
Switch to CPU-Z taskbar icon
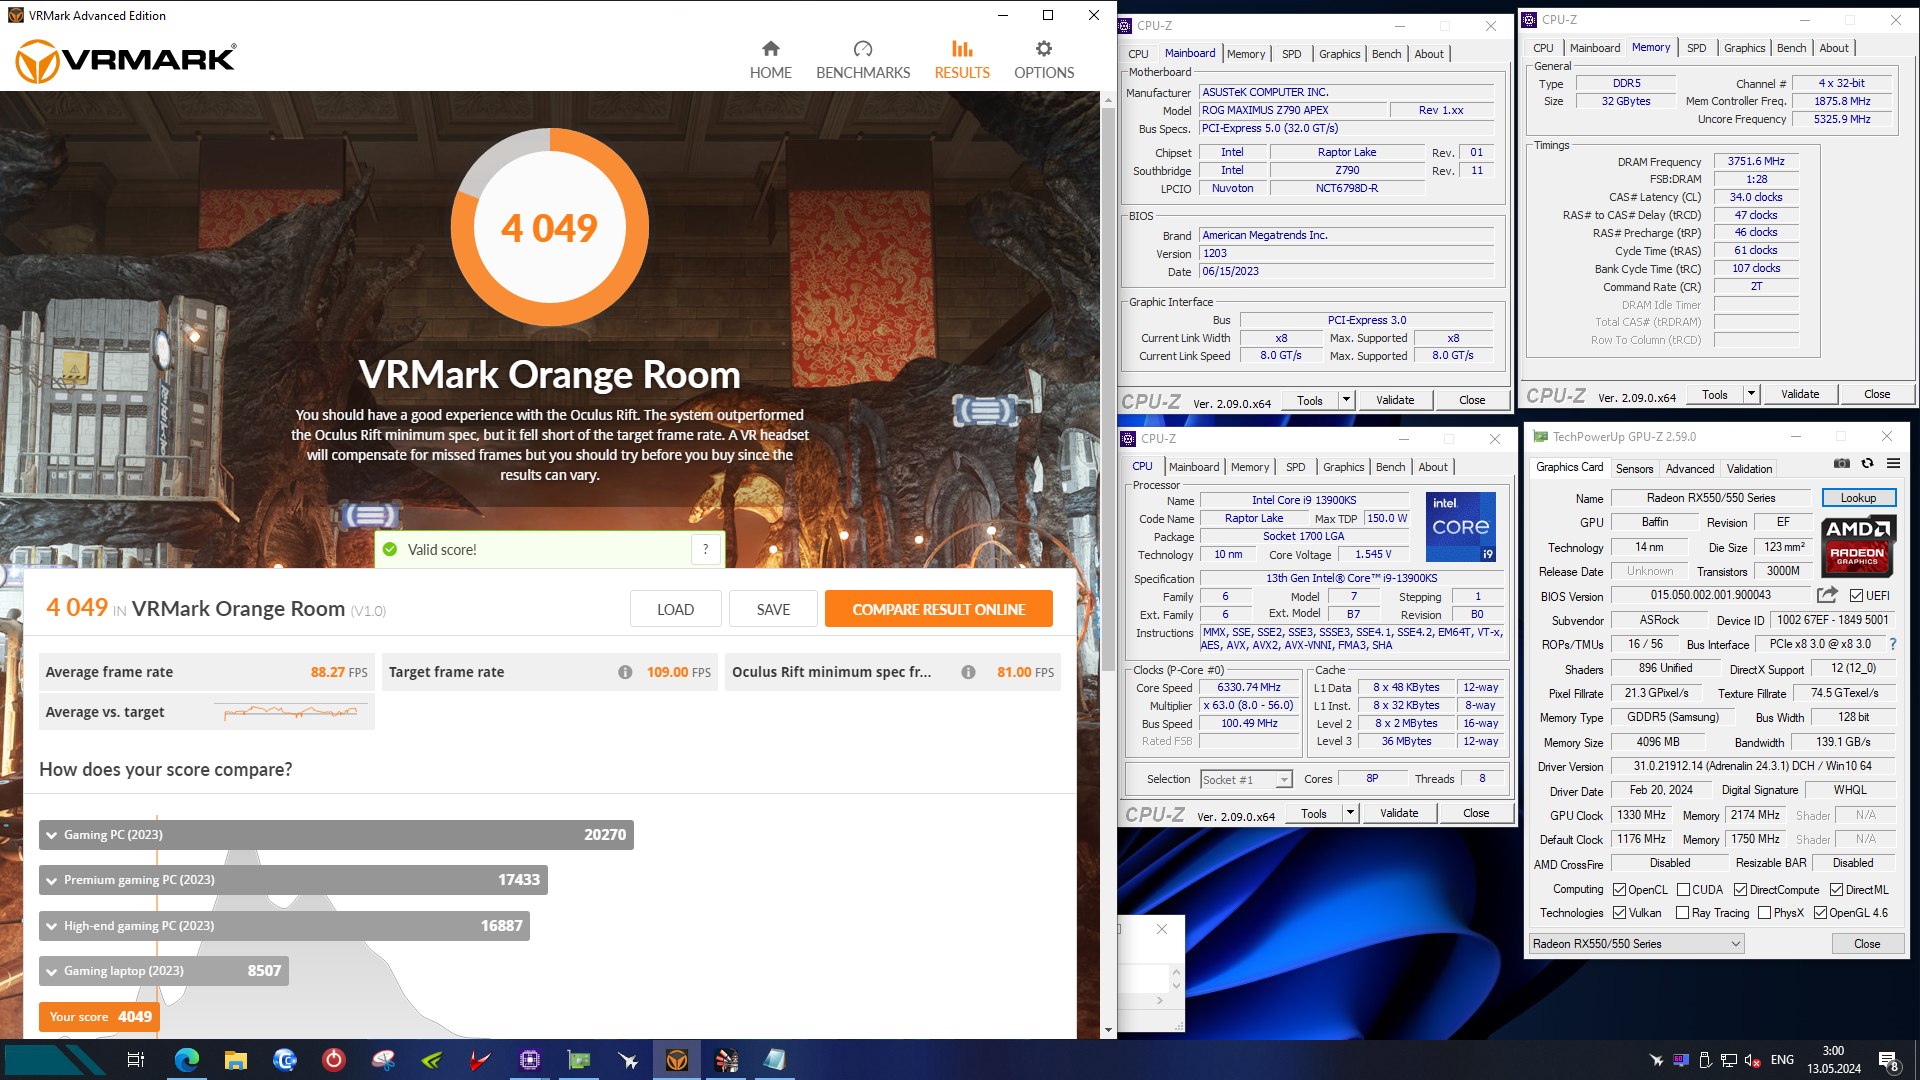click(530, 1060)
